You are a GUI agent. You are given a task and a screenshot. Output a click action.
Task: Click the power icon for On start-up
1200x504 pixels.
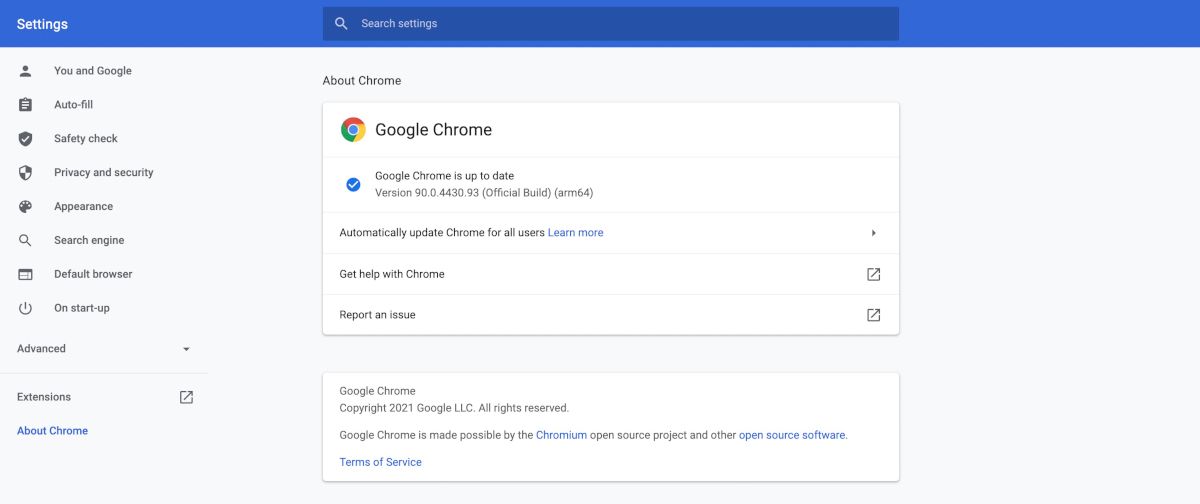tap(26, 308)
